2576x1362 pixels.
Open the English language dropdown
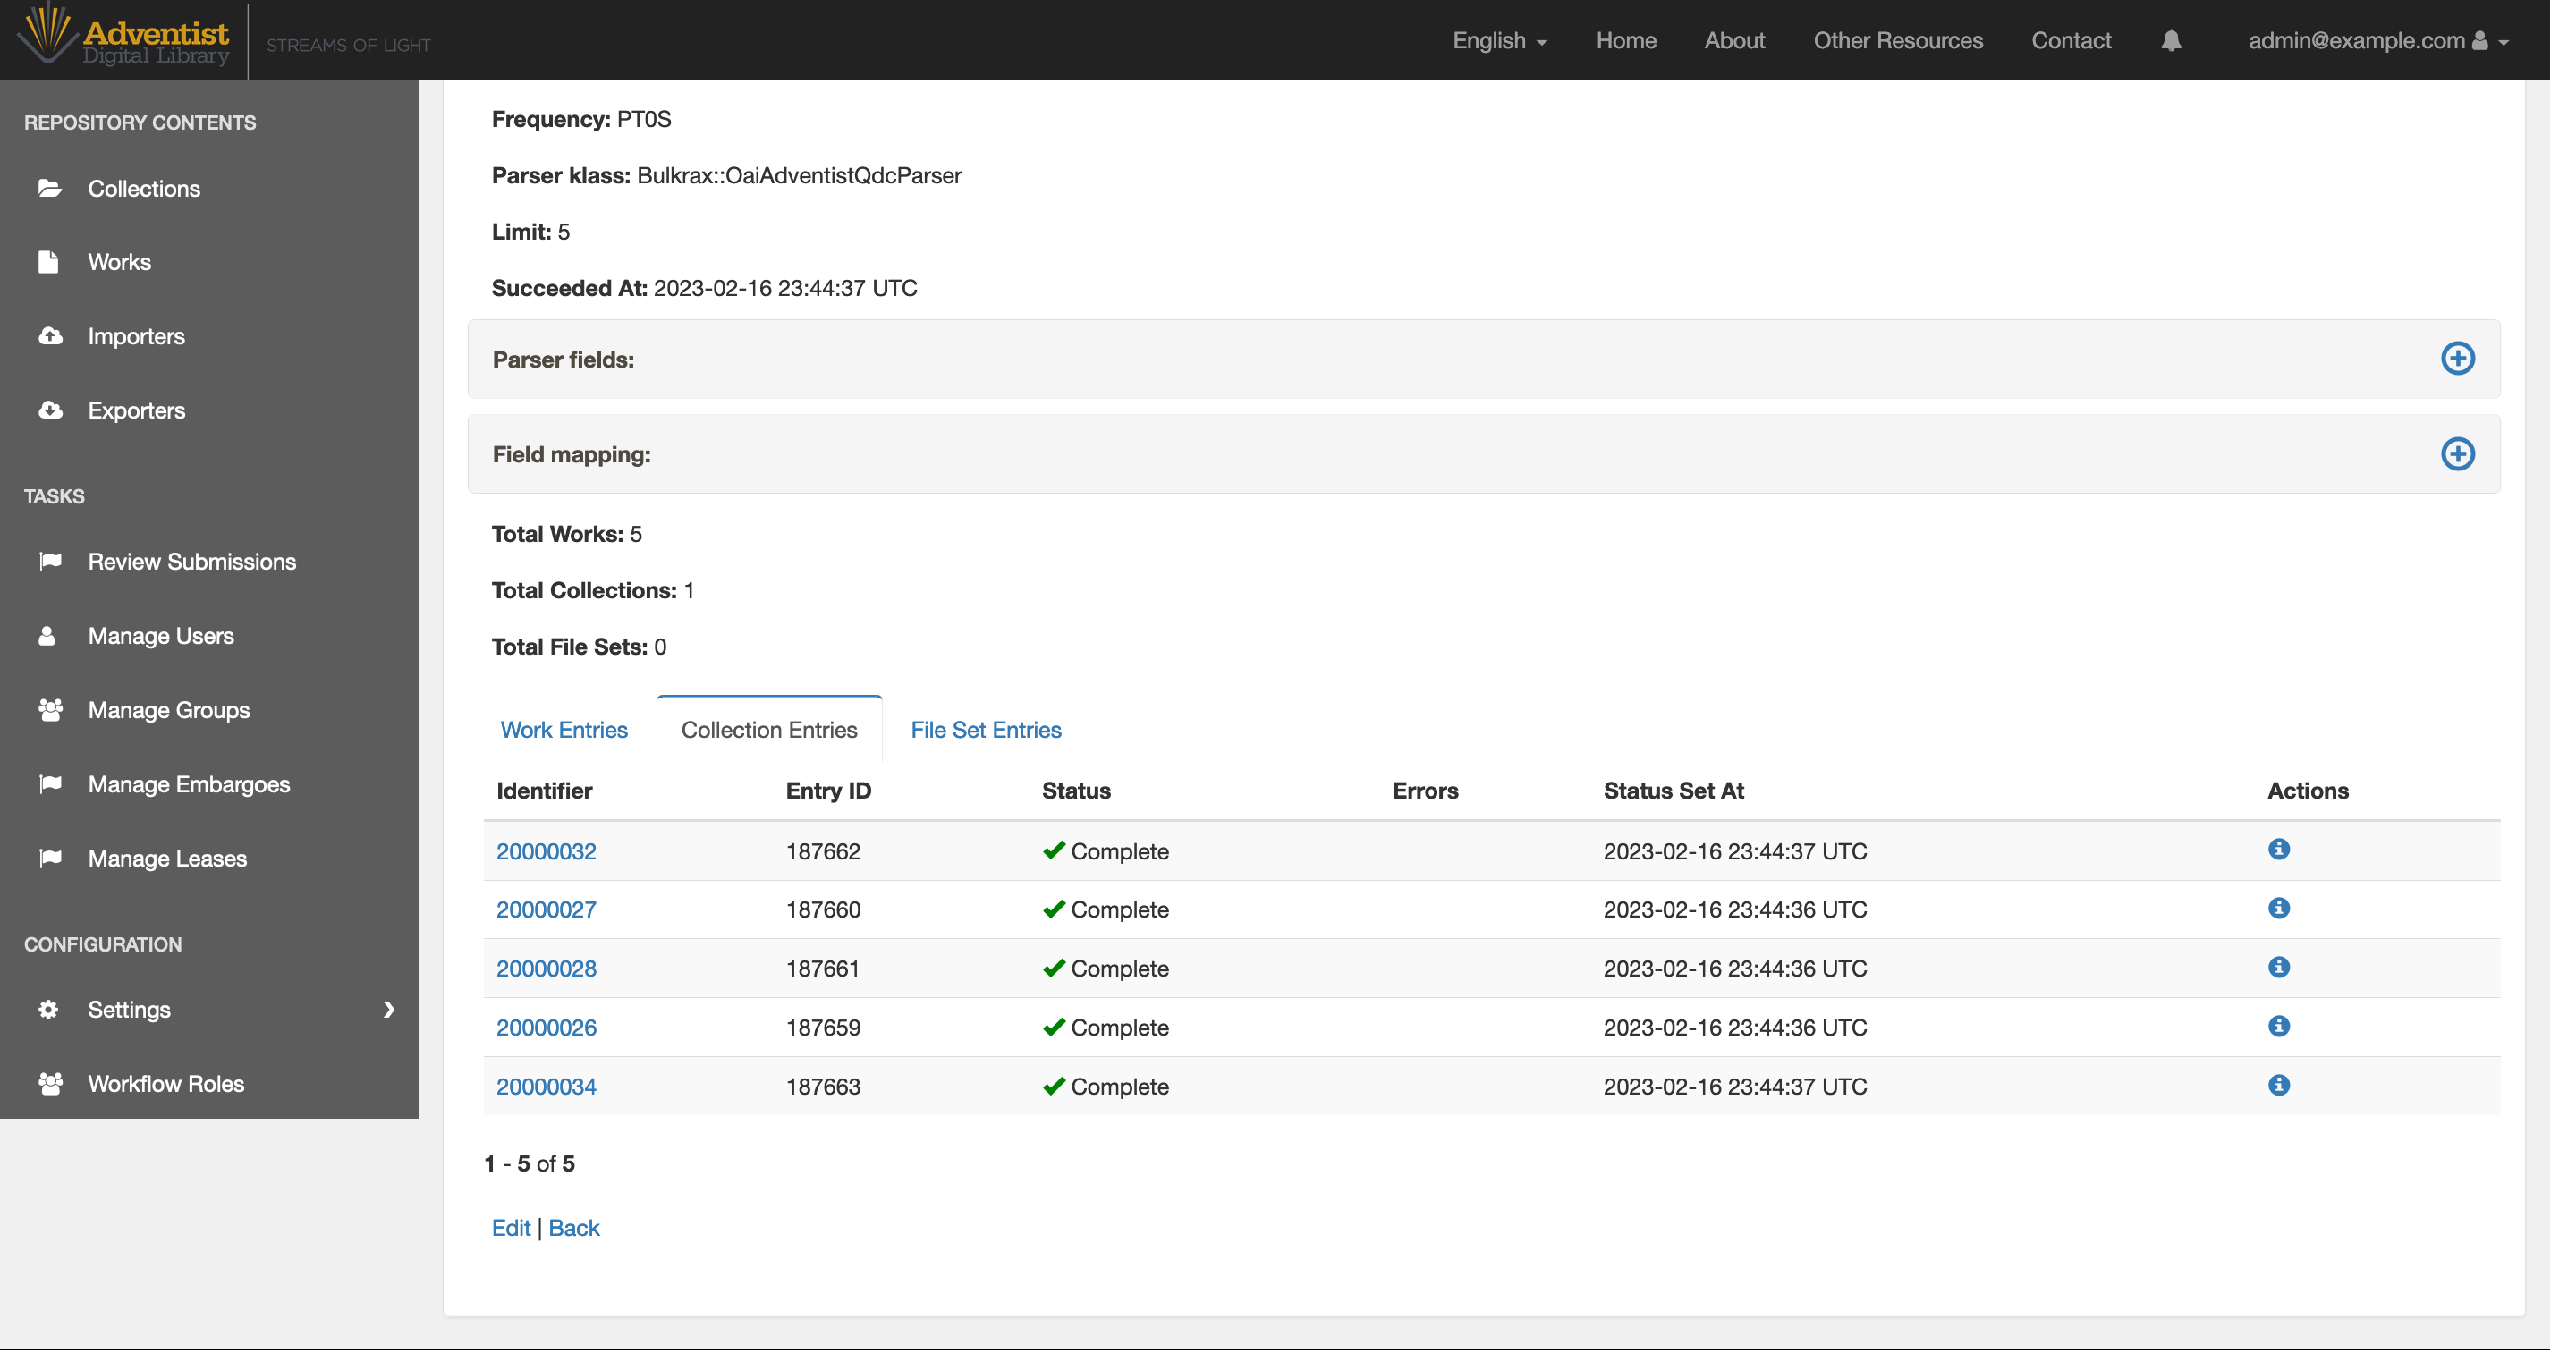pos(1499,41)
